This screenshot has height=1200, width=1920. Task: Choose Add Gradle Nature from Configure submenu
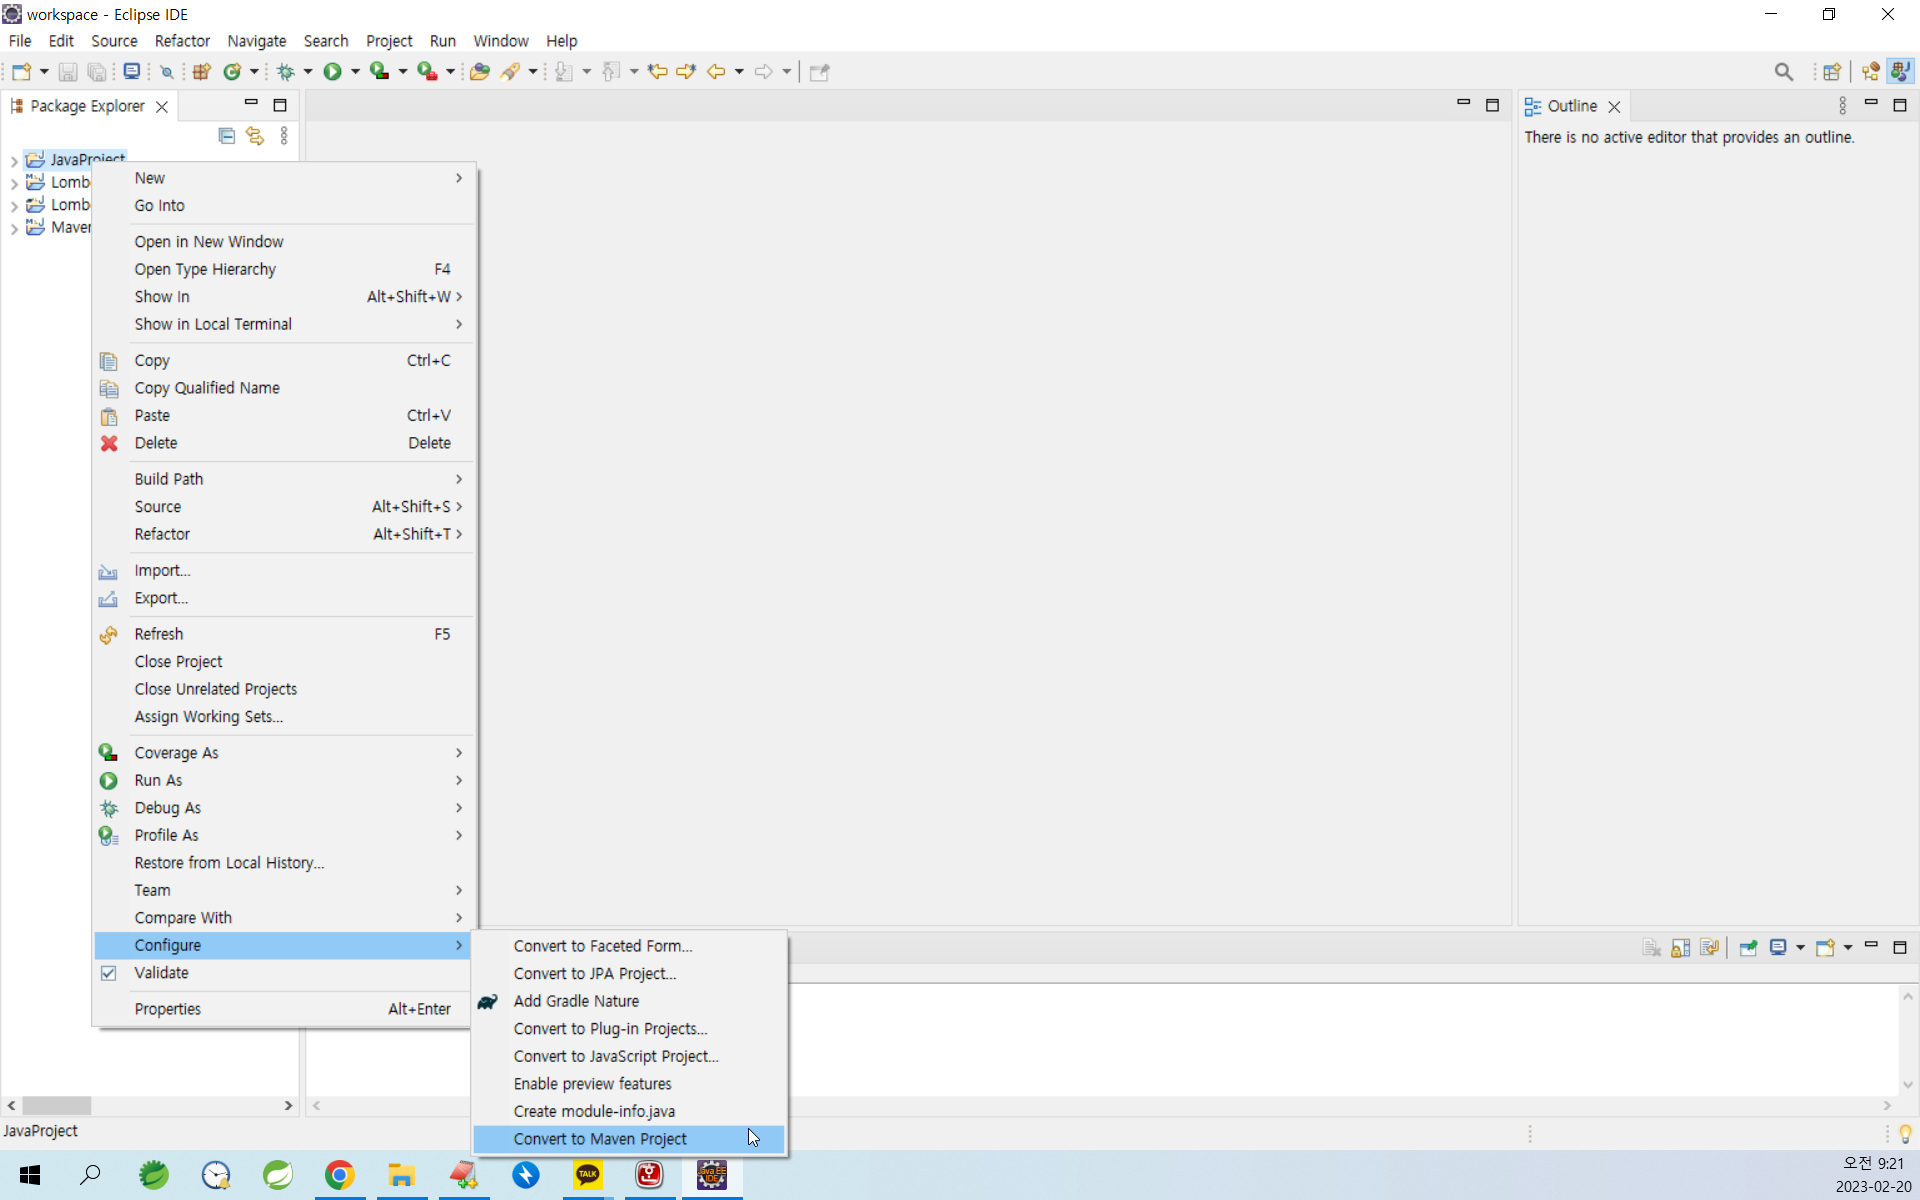pyautogui.click(x=628, y=1001)
